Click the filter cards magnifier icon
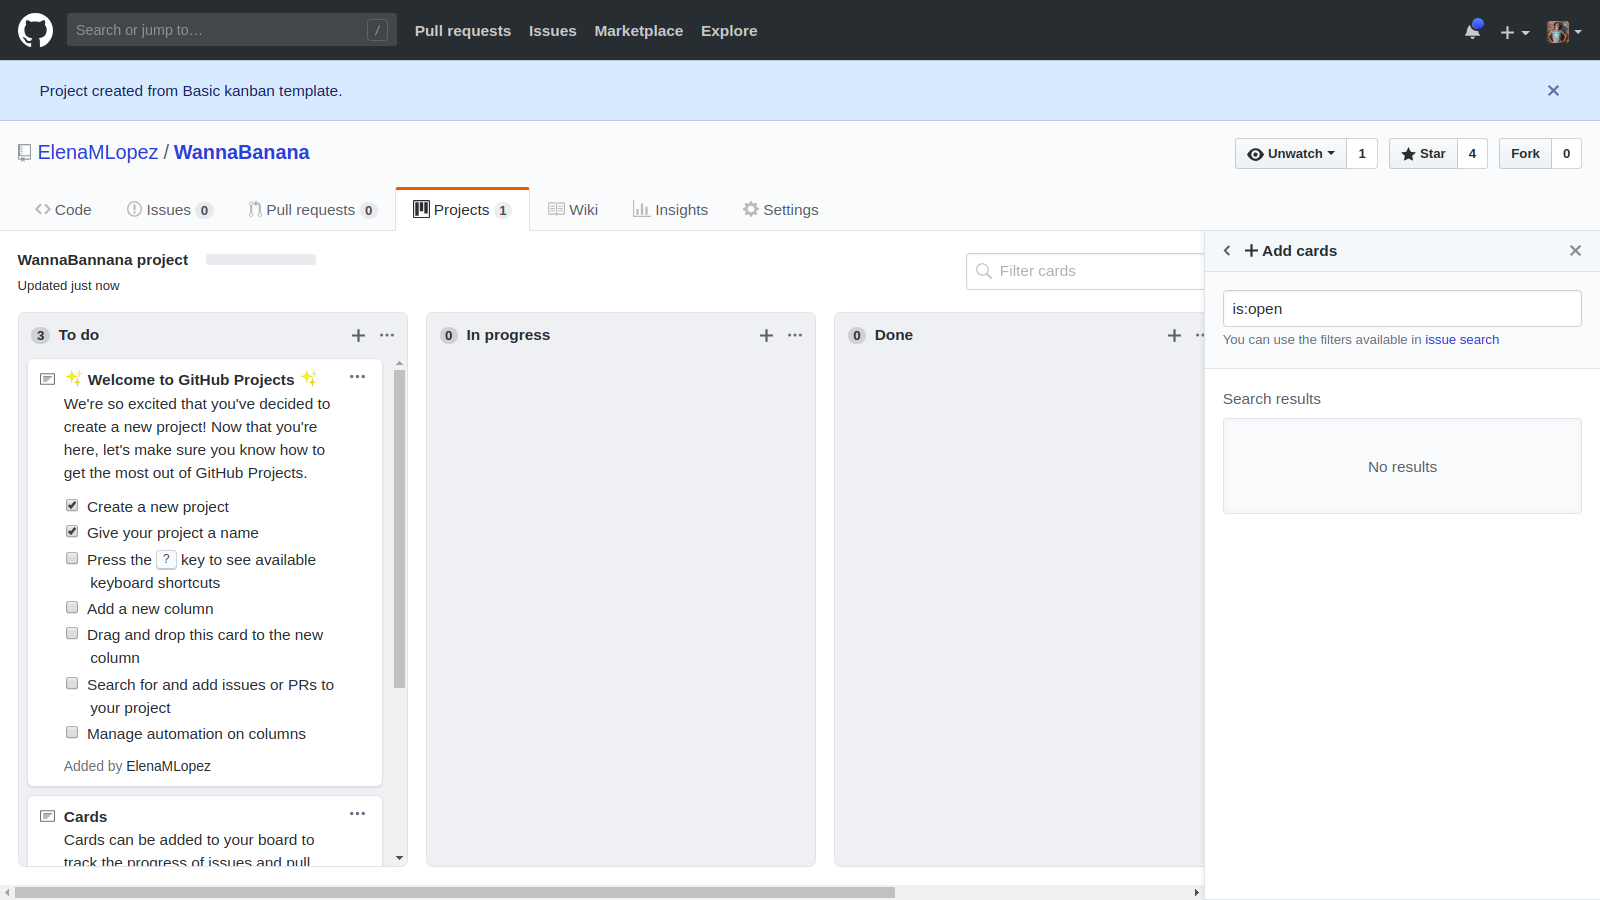 pos(984,271)
